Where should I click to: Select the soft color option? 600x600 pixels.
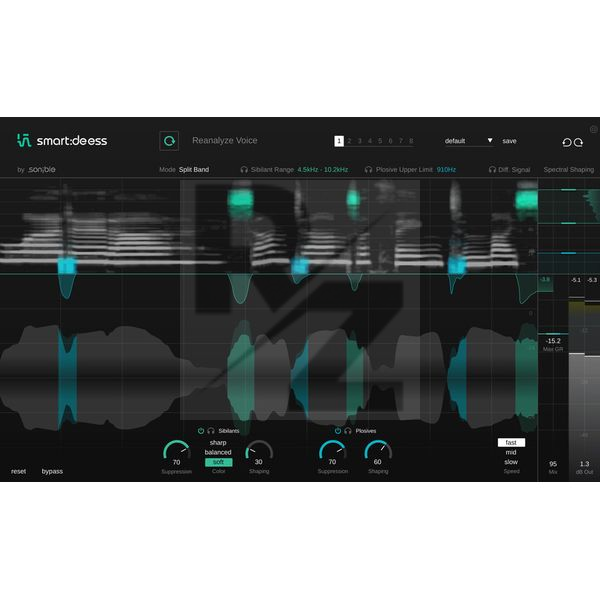point(218,462)
